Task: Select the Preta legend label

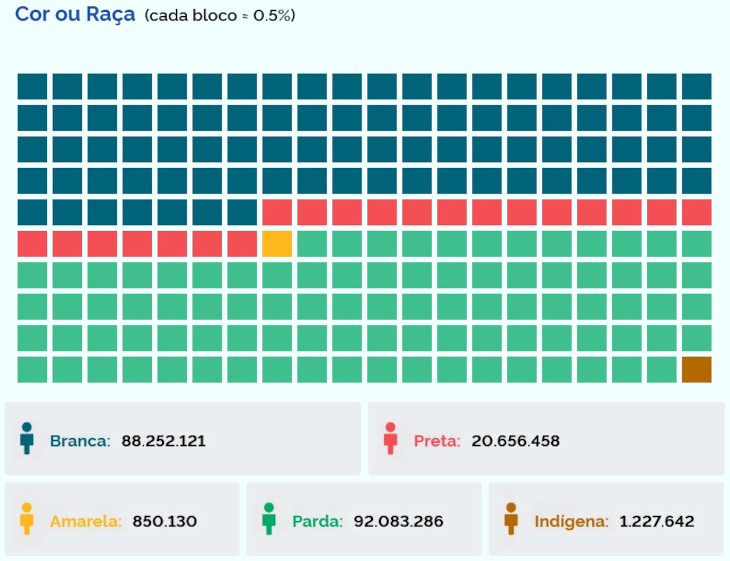Action: [x=437, y=440]
